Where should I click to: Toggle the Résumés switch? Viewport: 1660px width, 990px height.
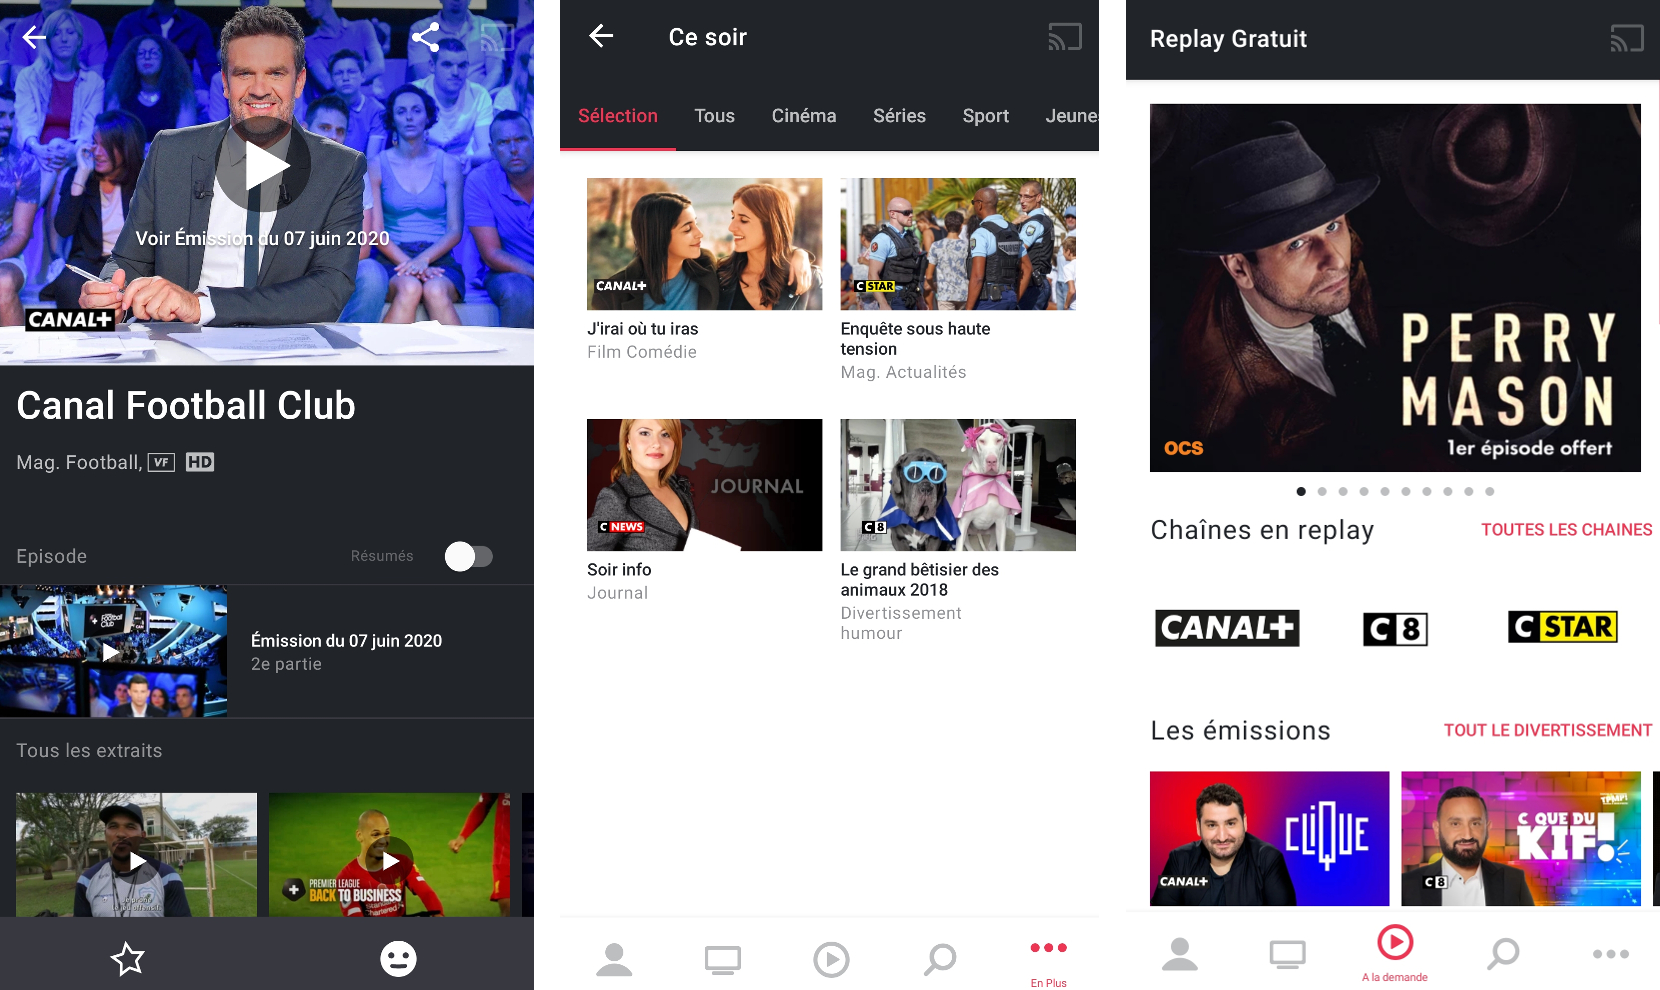pos(469,556)
